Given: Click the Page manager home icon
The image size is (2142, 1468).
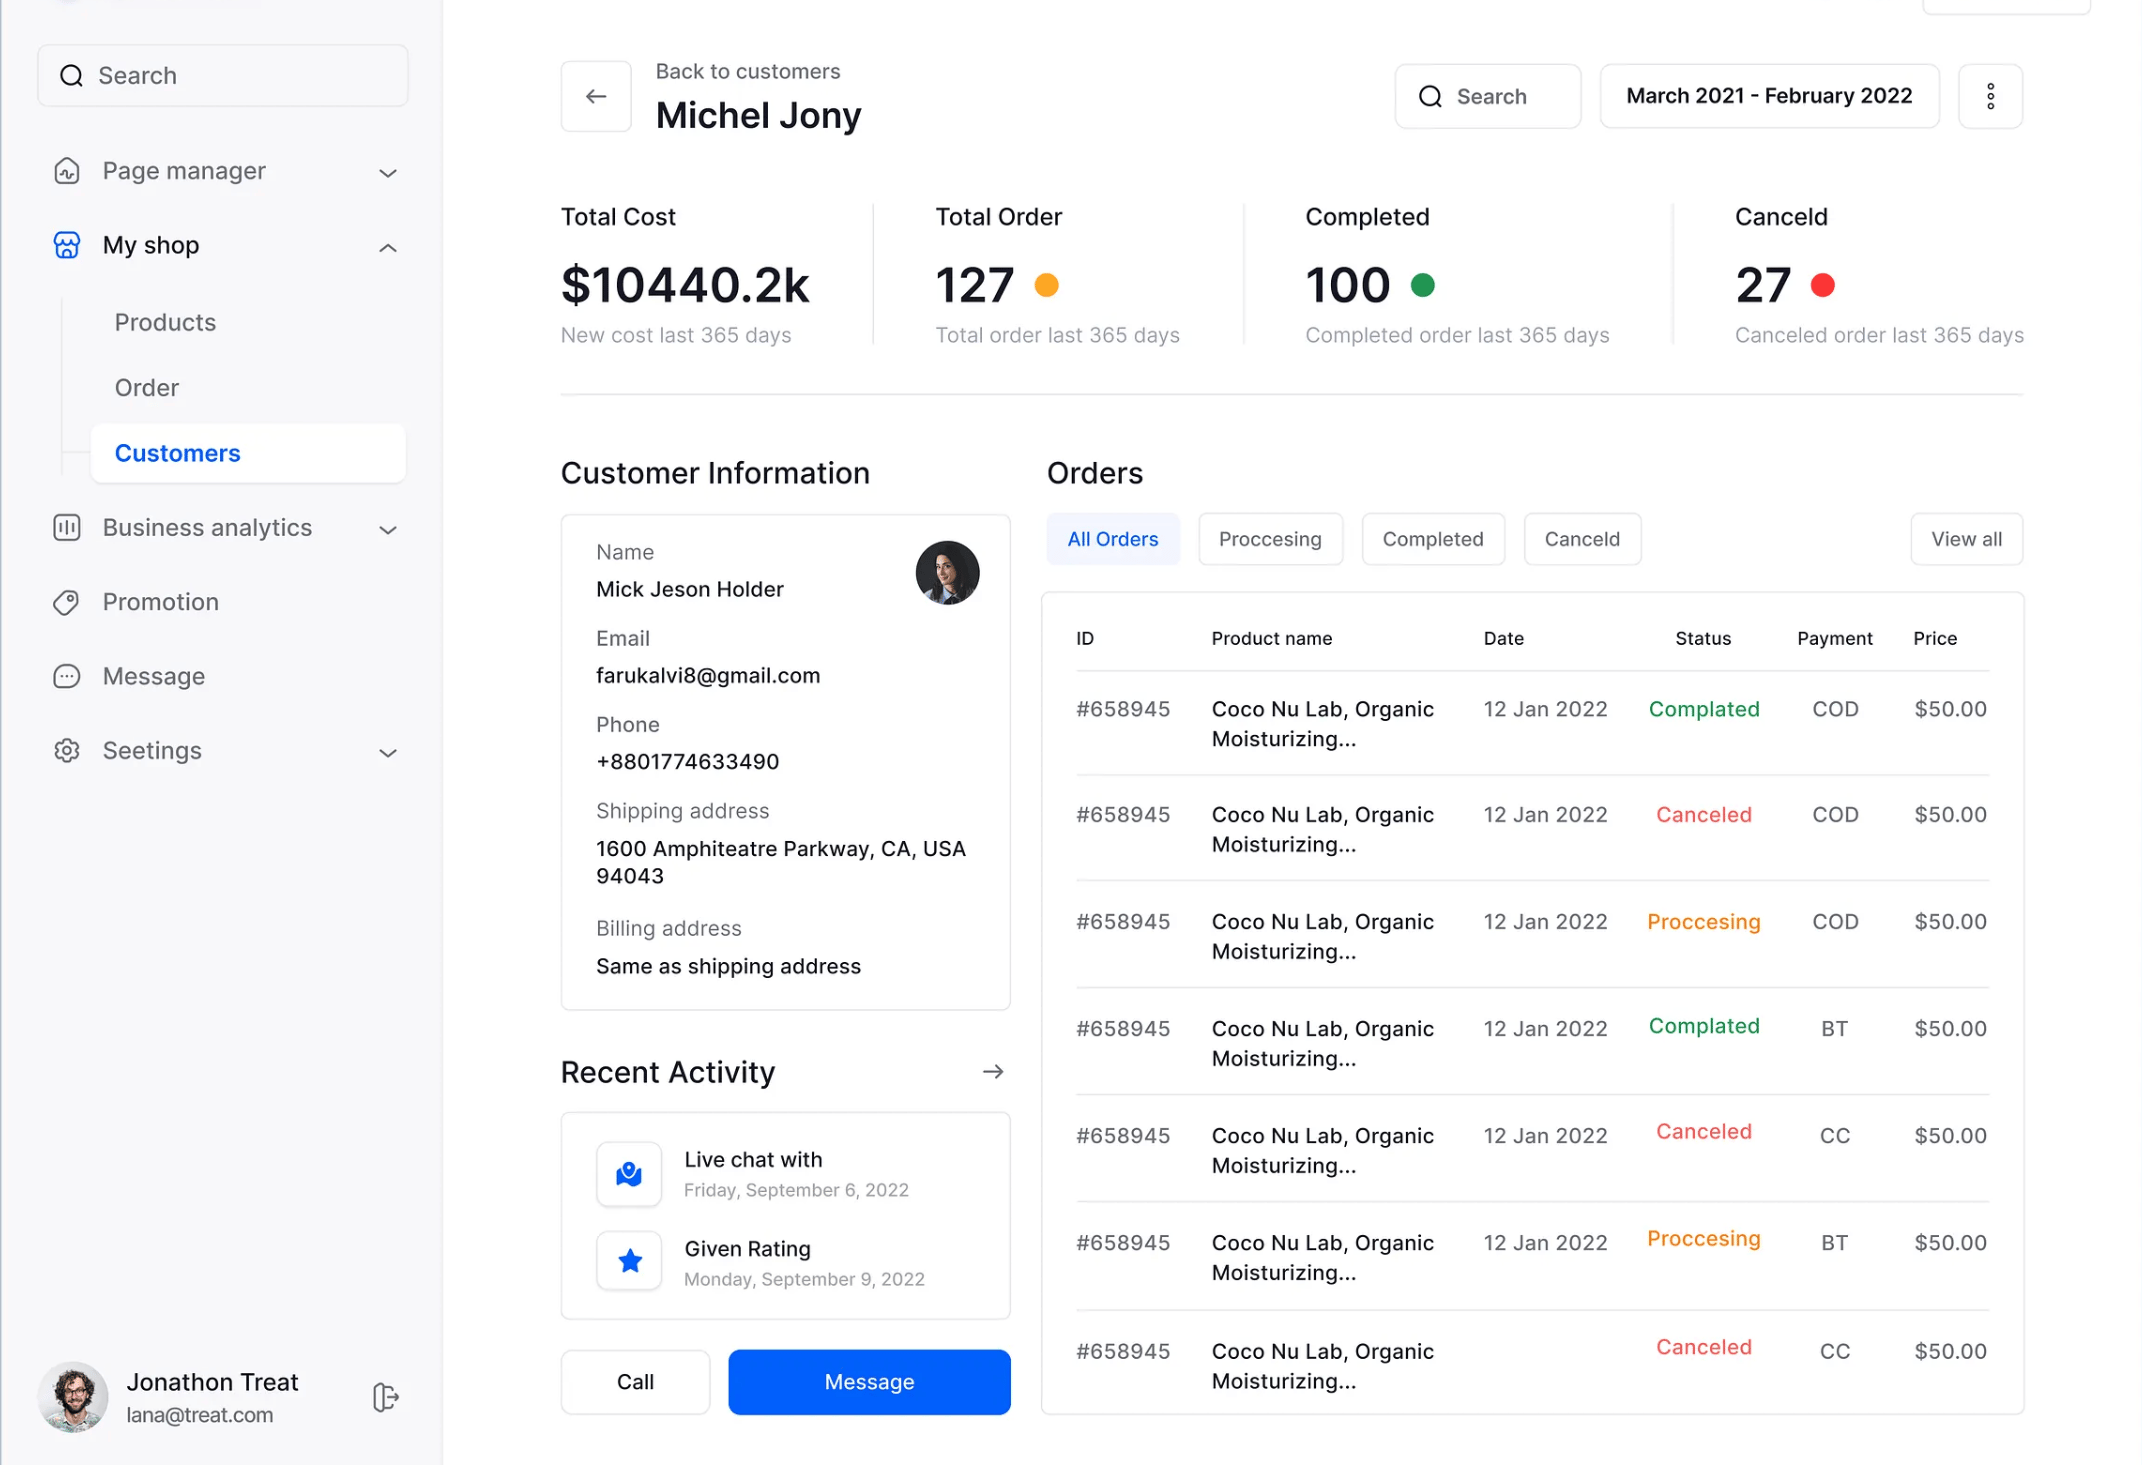Looking at the screenshot, I should pos(66,171).
